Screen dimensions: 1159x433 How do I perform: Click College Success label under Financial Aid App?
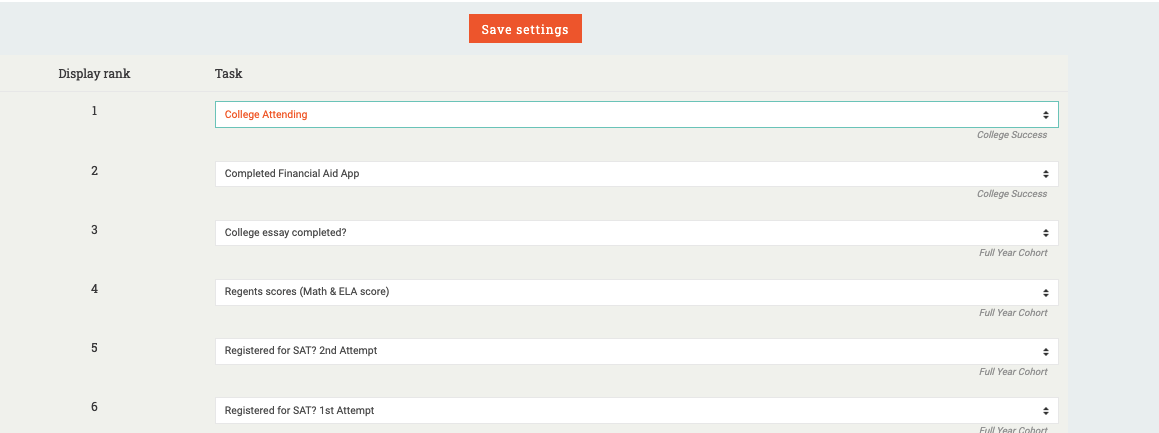pyautogui.click(x=1011, y=194)
